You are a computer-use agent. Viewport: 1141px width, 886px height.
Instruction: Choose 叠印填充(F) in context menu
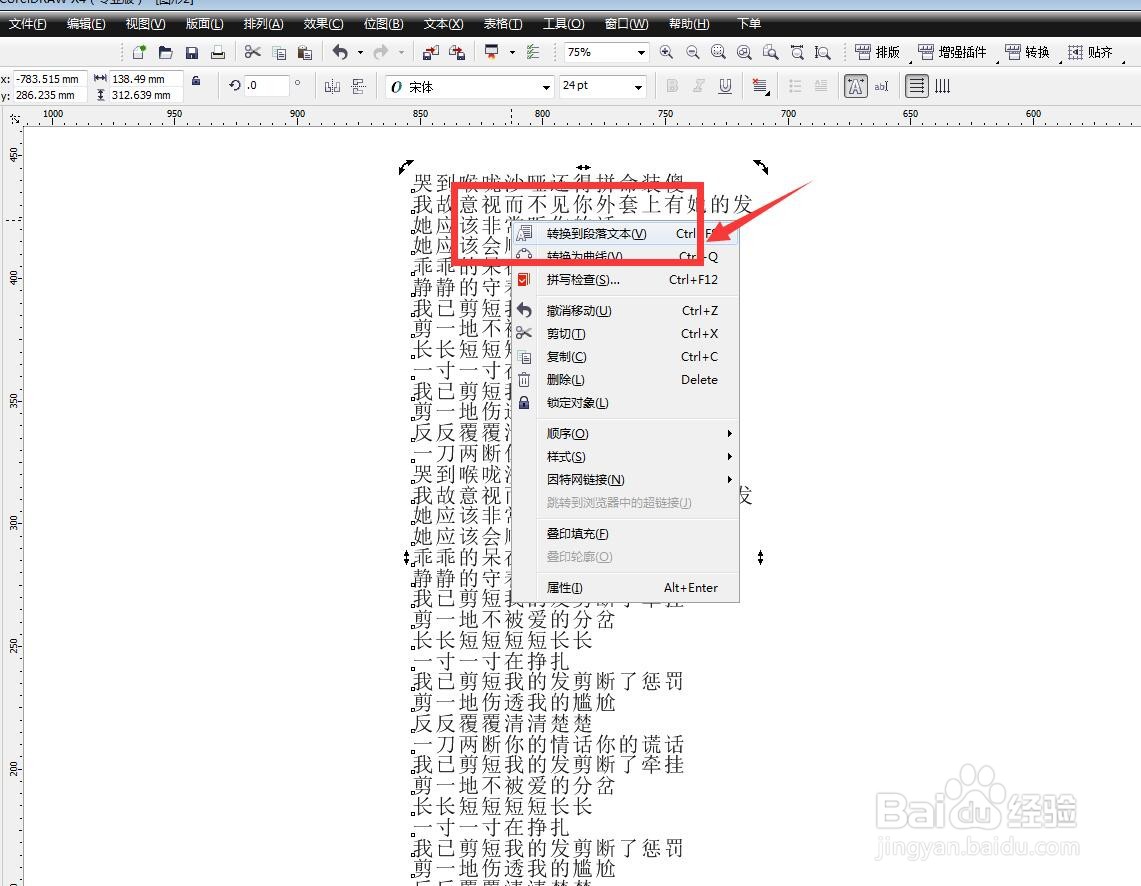625,533
